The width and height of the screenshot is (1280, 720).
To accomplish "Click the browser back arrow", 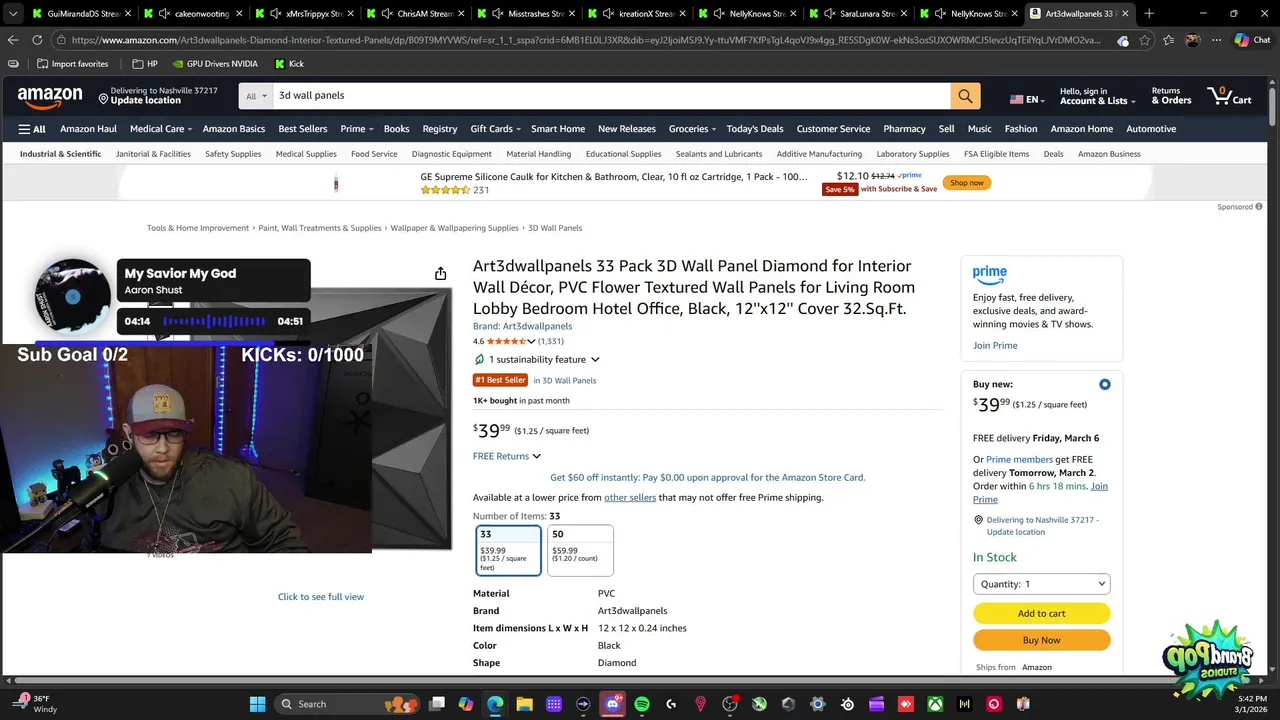I will [13, 40].
